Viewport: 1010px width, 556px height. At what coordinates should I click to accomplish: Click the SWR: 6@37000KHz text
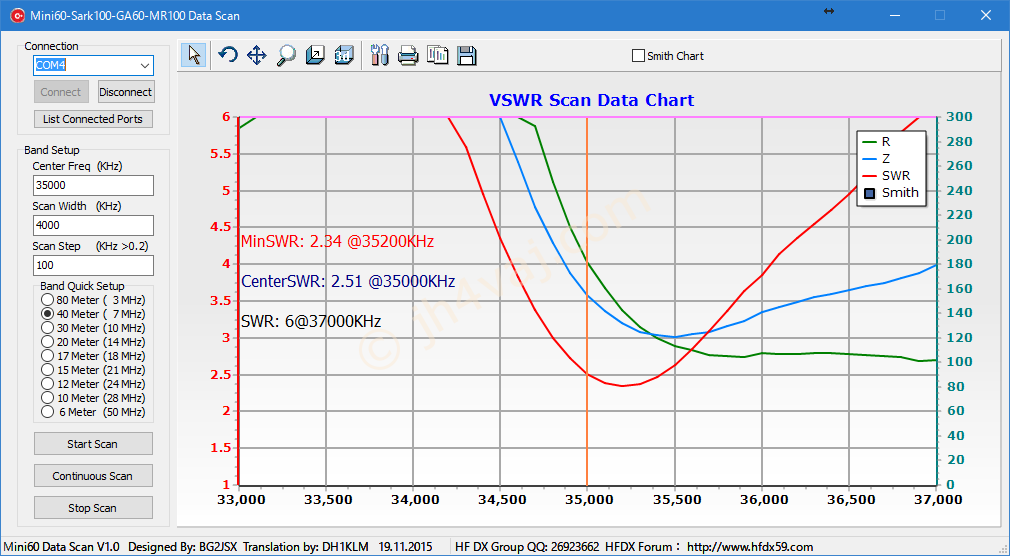click(x=311, y=321)
